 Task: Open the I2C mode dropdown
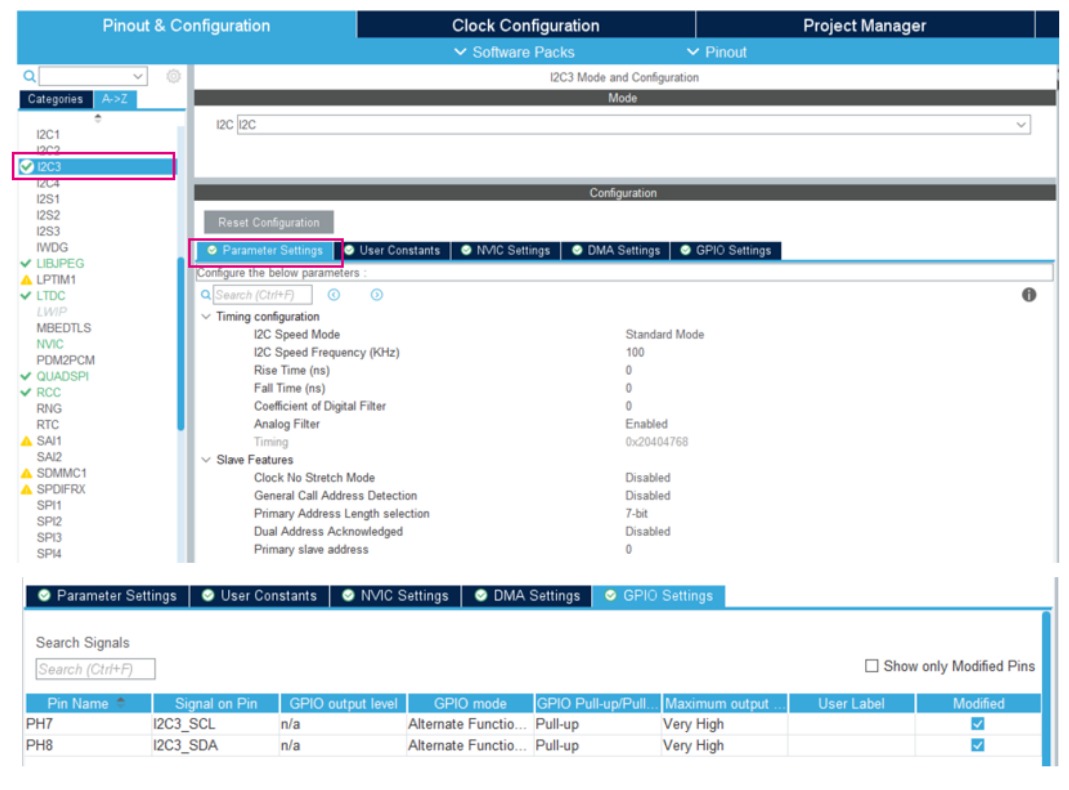[x=633, y=125]
